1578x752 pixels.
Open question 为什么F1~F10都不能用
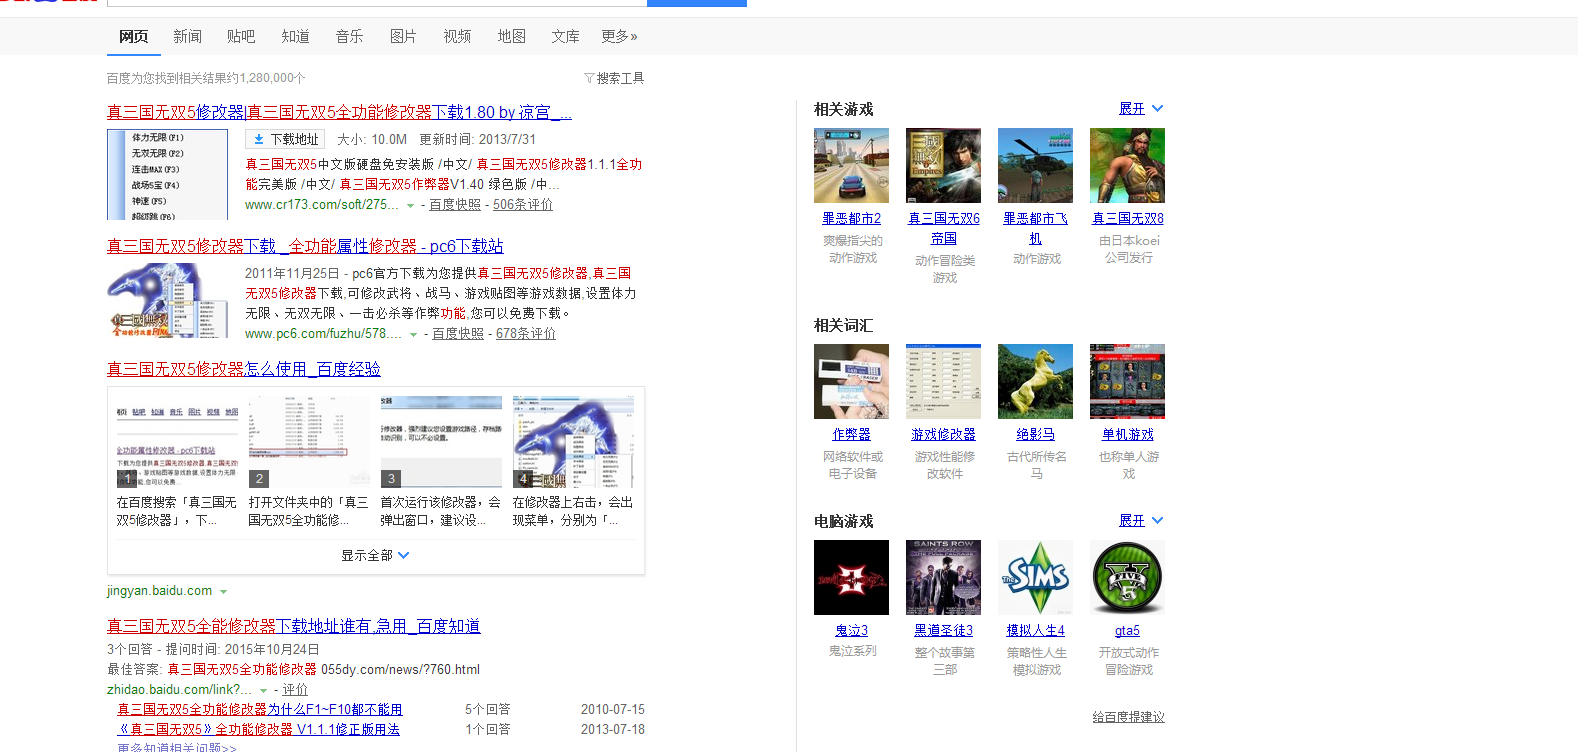260,709
